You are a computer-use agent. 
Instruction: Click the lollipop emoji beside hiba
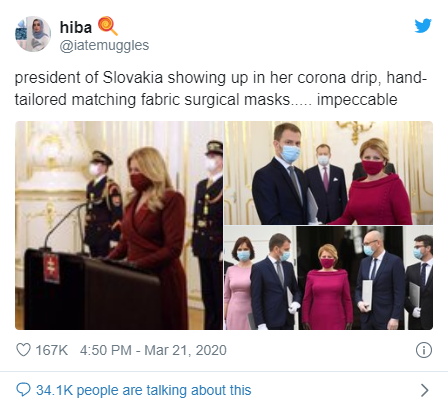[x=108, y=26]
